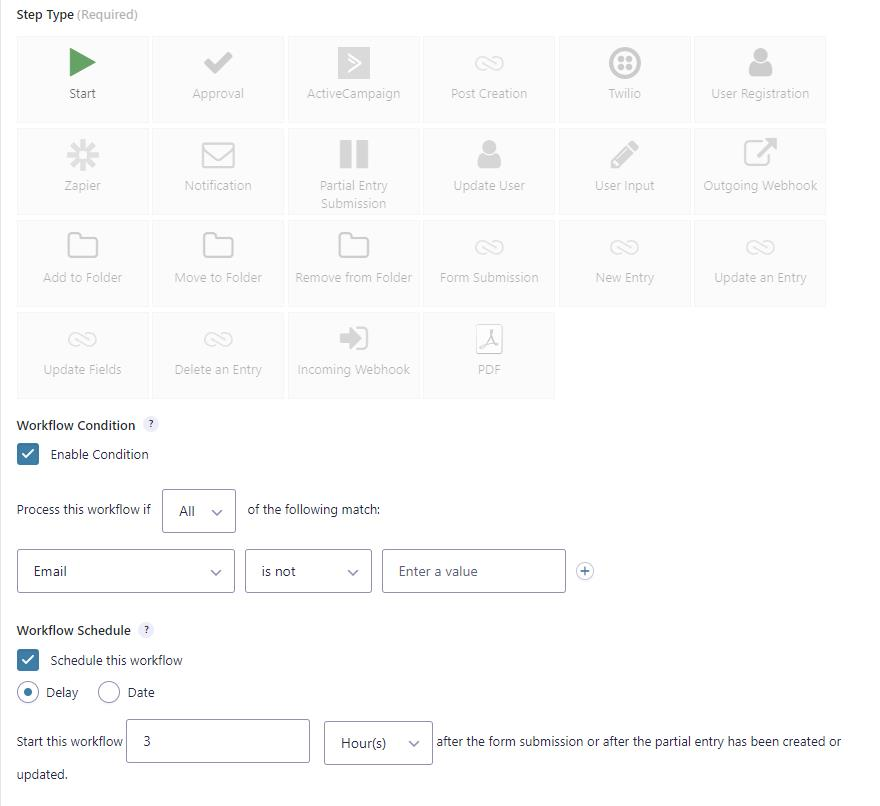
Task: Select the Post Creation step
Action: point(489,79)
